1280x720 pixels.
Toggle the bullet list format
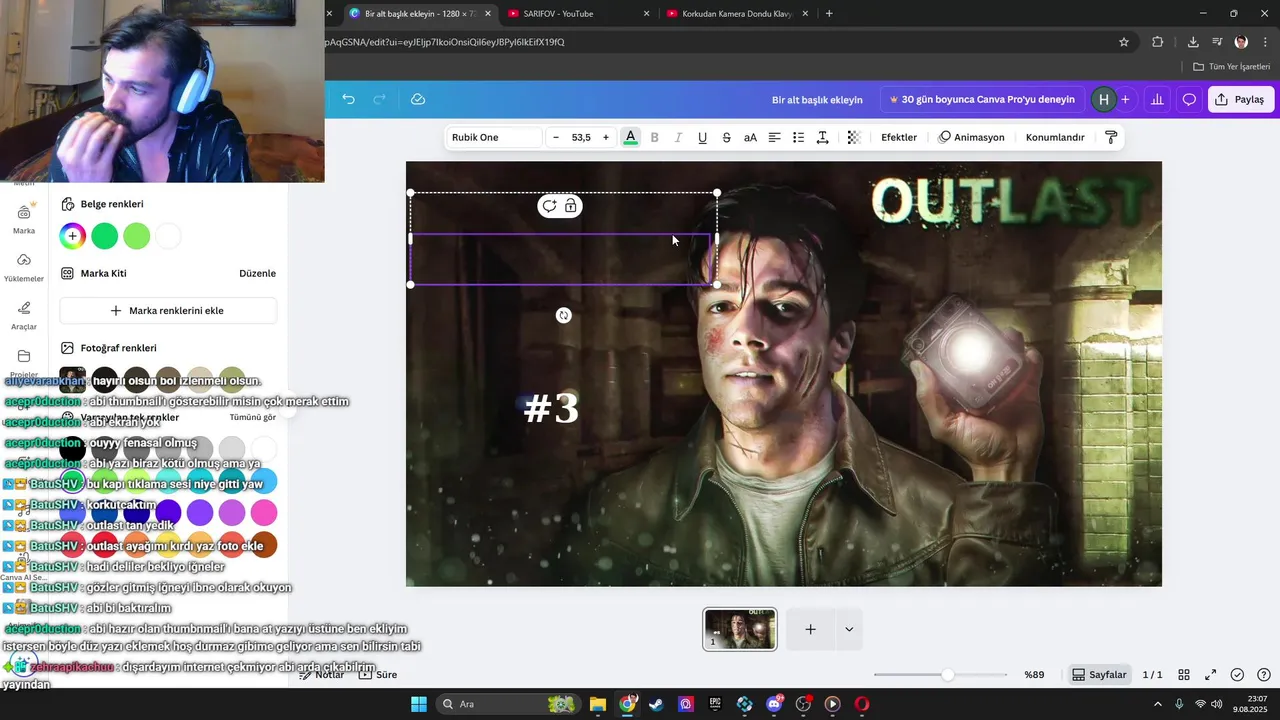(x=798, y=137)
